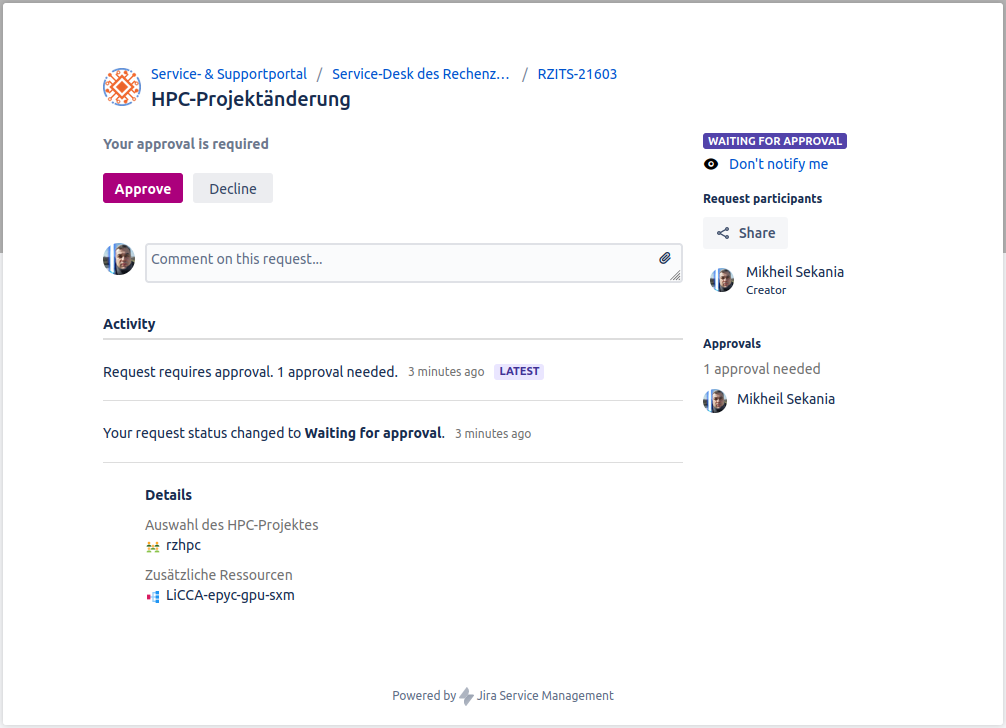Image resolution: width=1006 pixels, height=728 pixels.
Task: Click the WAITING FOR APPROVAL status badge
Action: (775, 142)
